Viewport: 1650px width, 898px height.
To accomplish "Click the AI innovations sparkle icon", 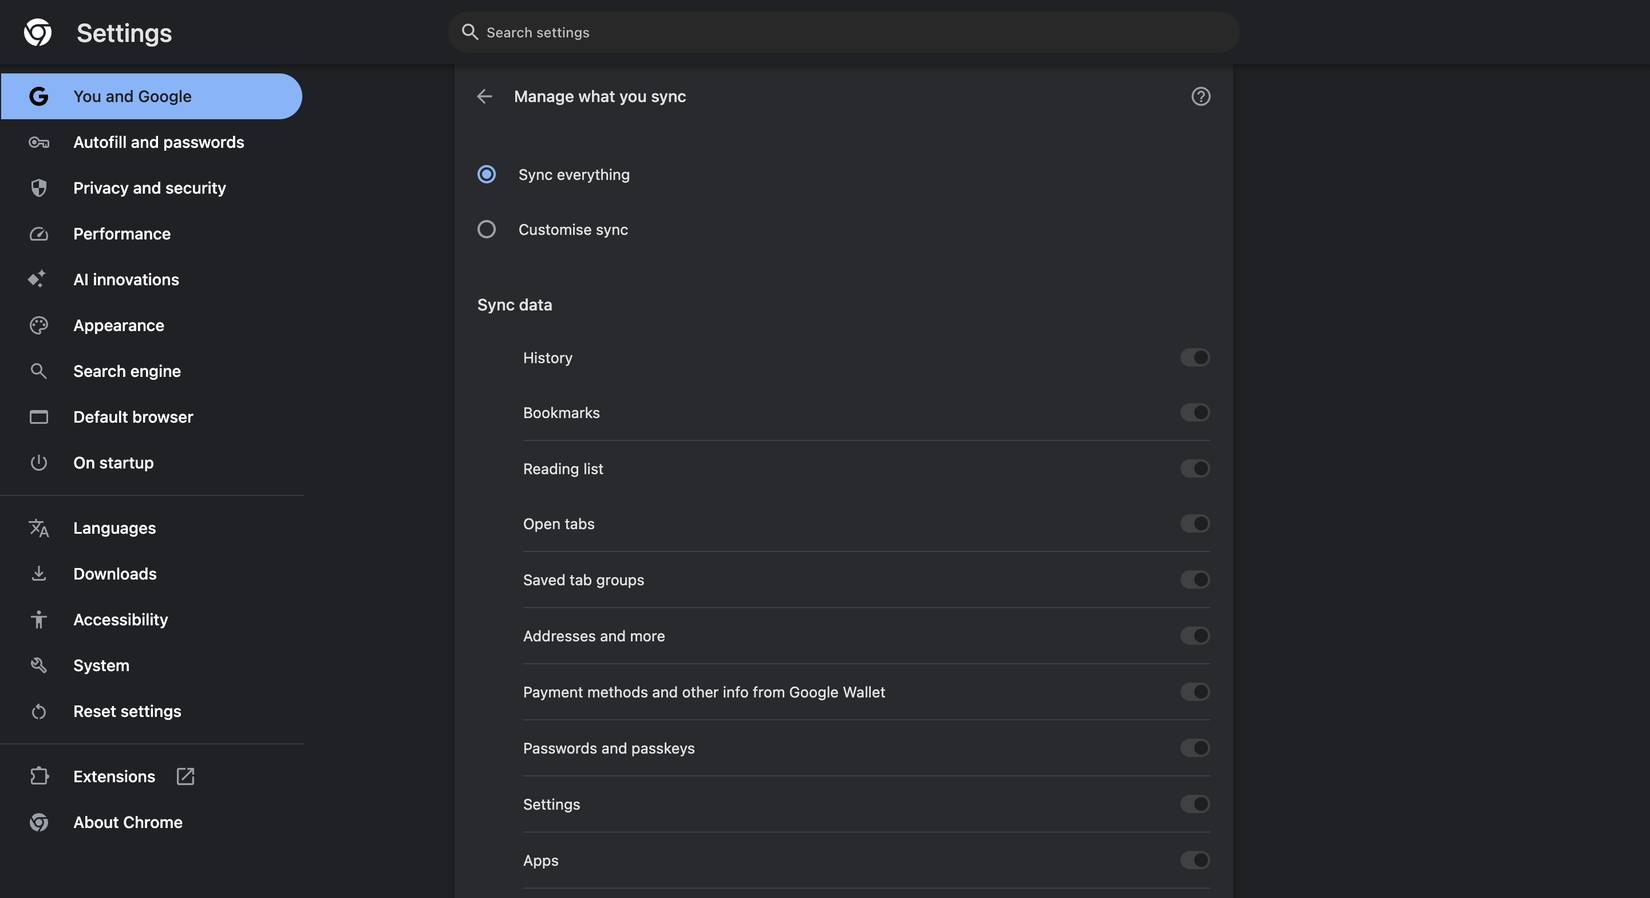I will point(36,278).
